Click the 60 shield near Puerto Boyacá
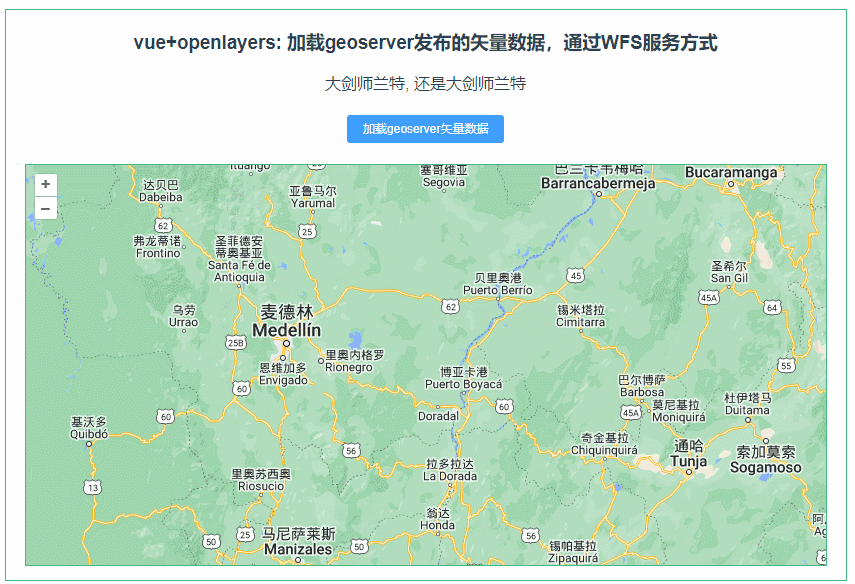 (504, 407)
